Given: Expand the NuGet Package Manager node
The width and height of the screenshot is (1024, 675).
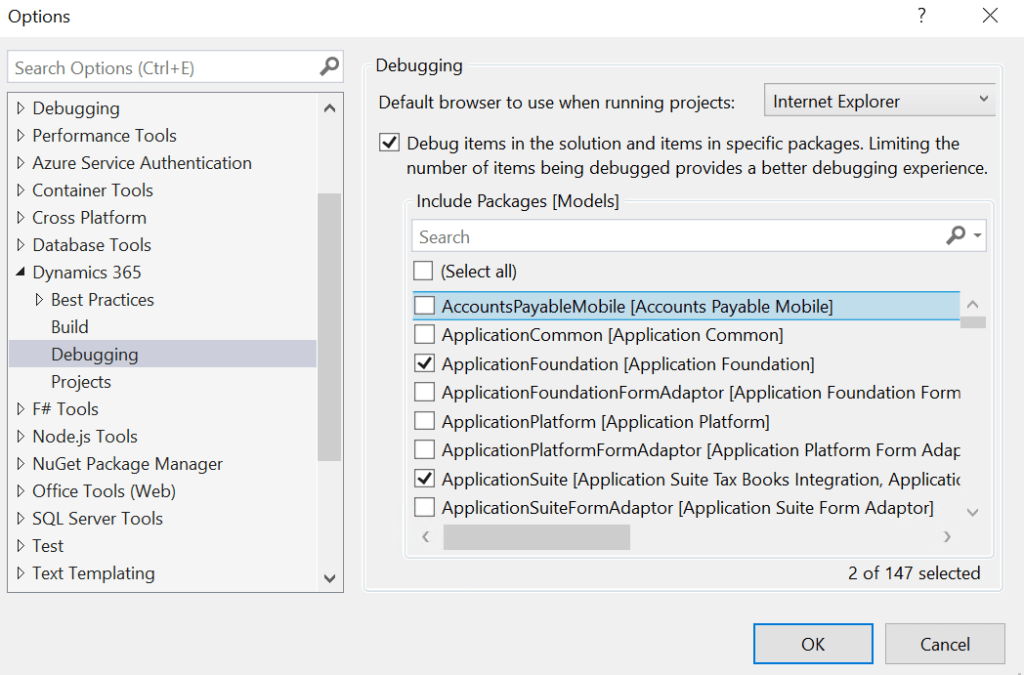Looking at the screenshot, I should (x=21, y=464).
